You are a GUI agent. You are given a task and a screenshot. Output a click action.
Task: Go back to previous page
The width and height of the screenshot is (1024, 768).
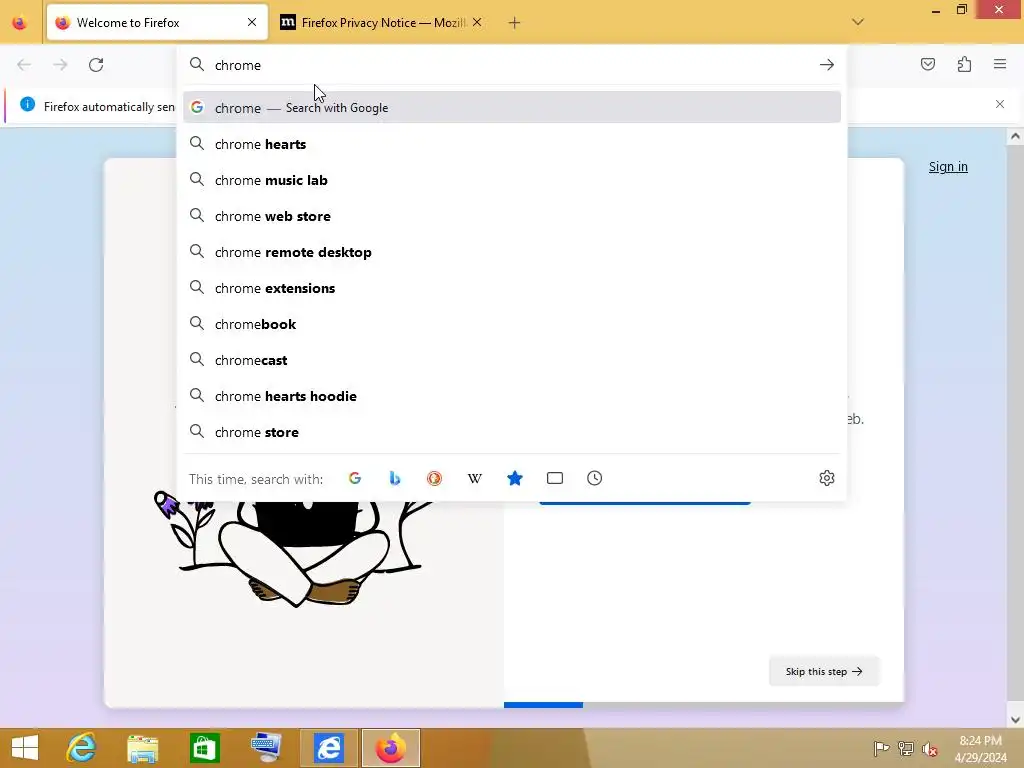click(x=24, y=65)
